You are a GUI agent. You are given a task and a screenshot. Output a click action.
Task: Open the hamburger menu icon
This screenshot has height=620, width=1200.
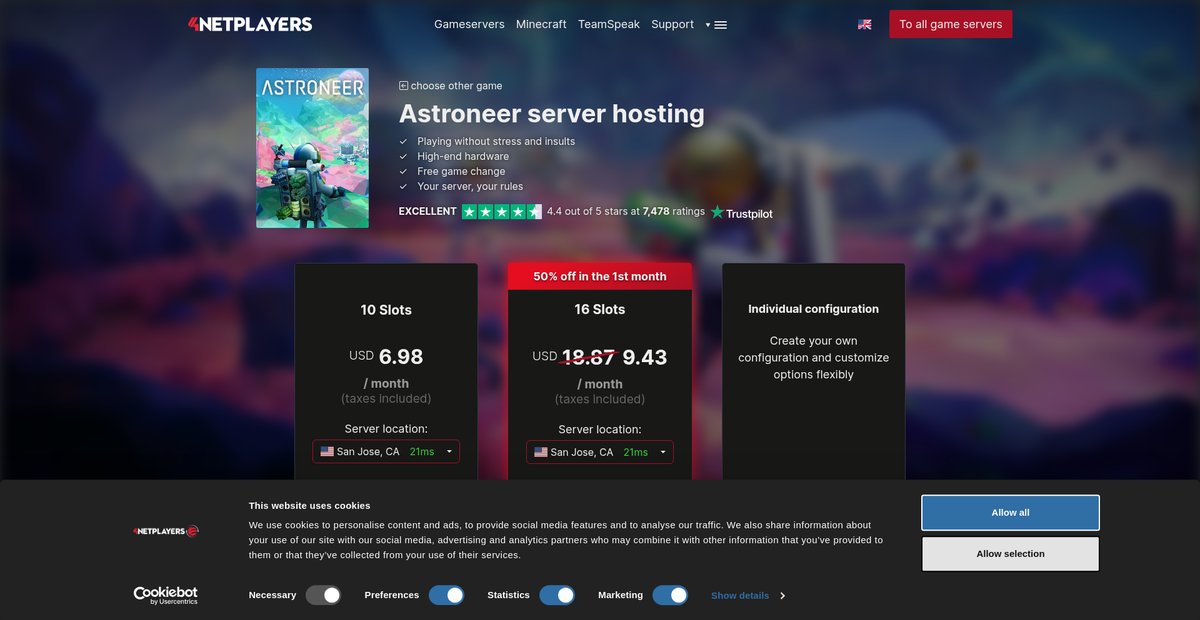721,25
